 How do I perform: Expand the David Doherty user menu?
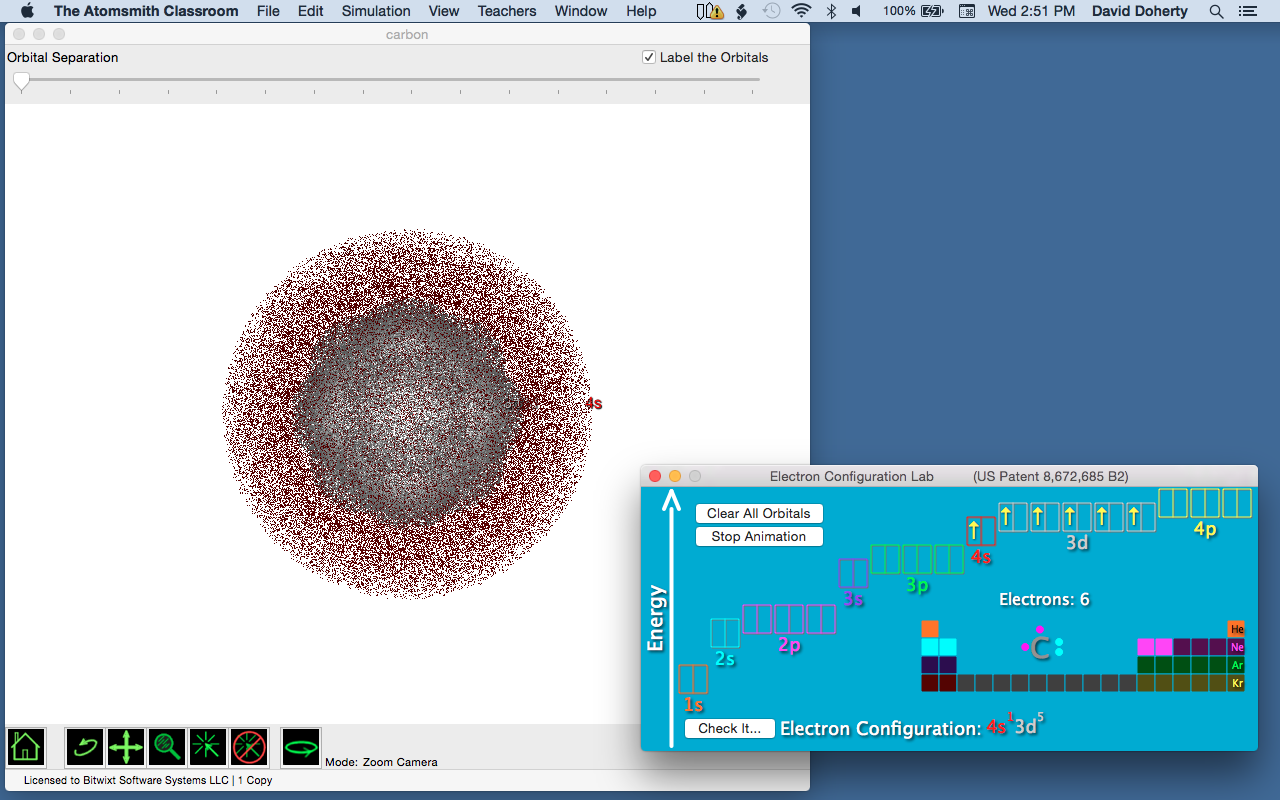[x=1139, y=11]
